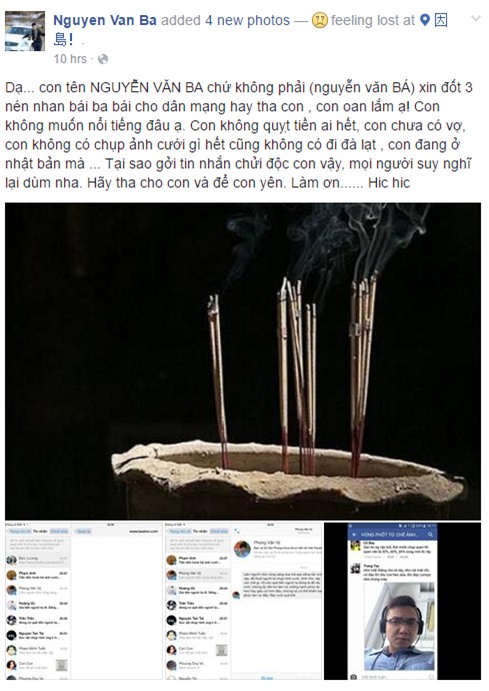
Task: Click the feeling lost emoji icon
Action: coord(319,20)
